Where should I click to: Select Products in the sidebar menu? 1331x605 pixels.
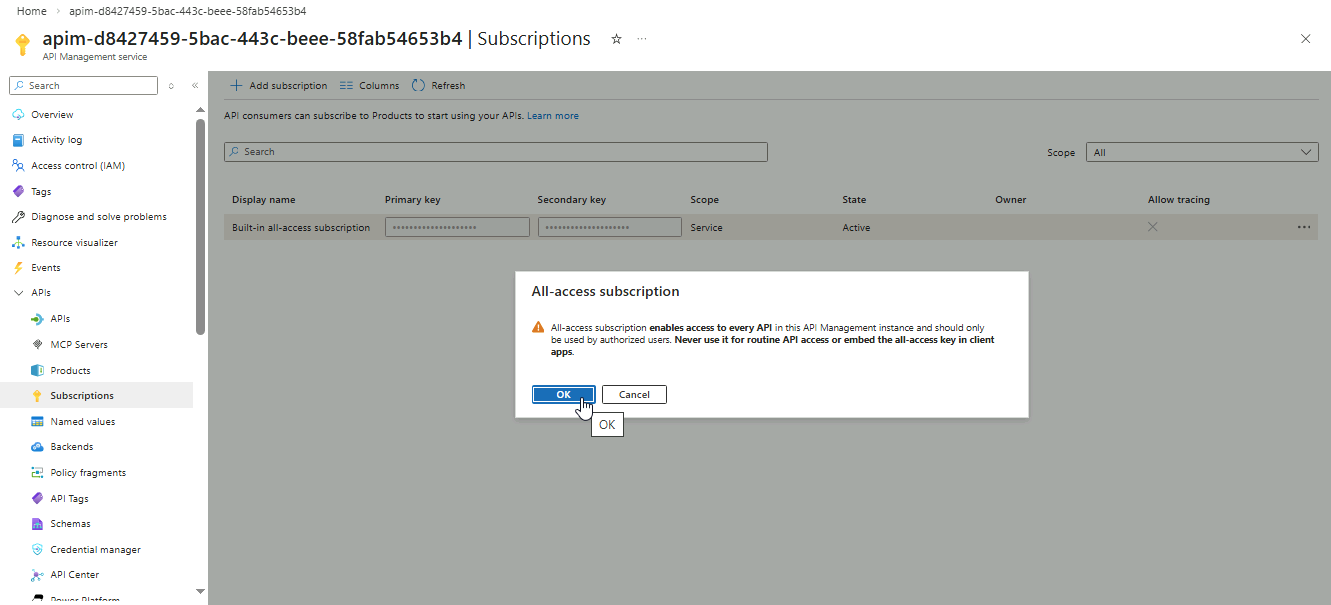pyautogui.click(x=70, y=371)
